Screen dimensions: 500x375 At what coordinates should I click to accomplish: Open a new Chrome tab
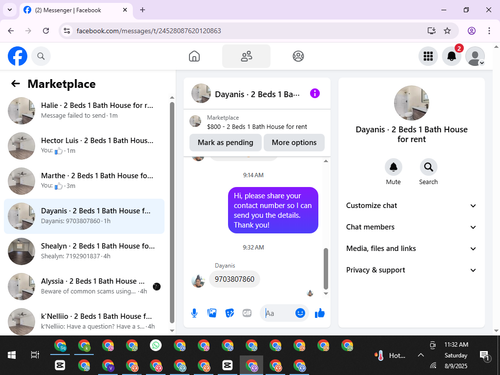(x=142, y=10)
